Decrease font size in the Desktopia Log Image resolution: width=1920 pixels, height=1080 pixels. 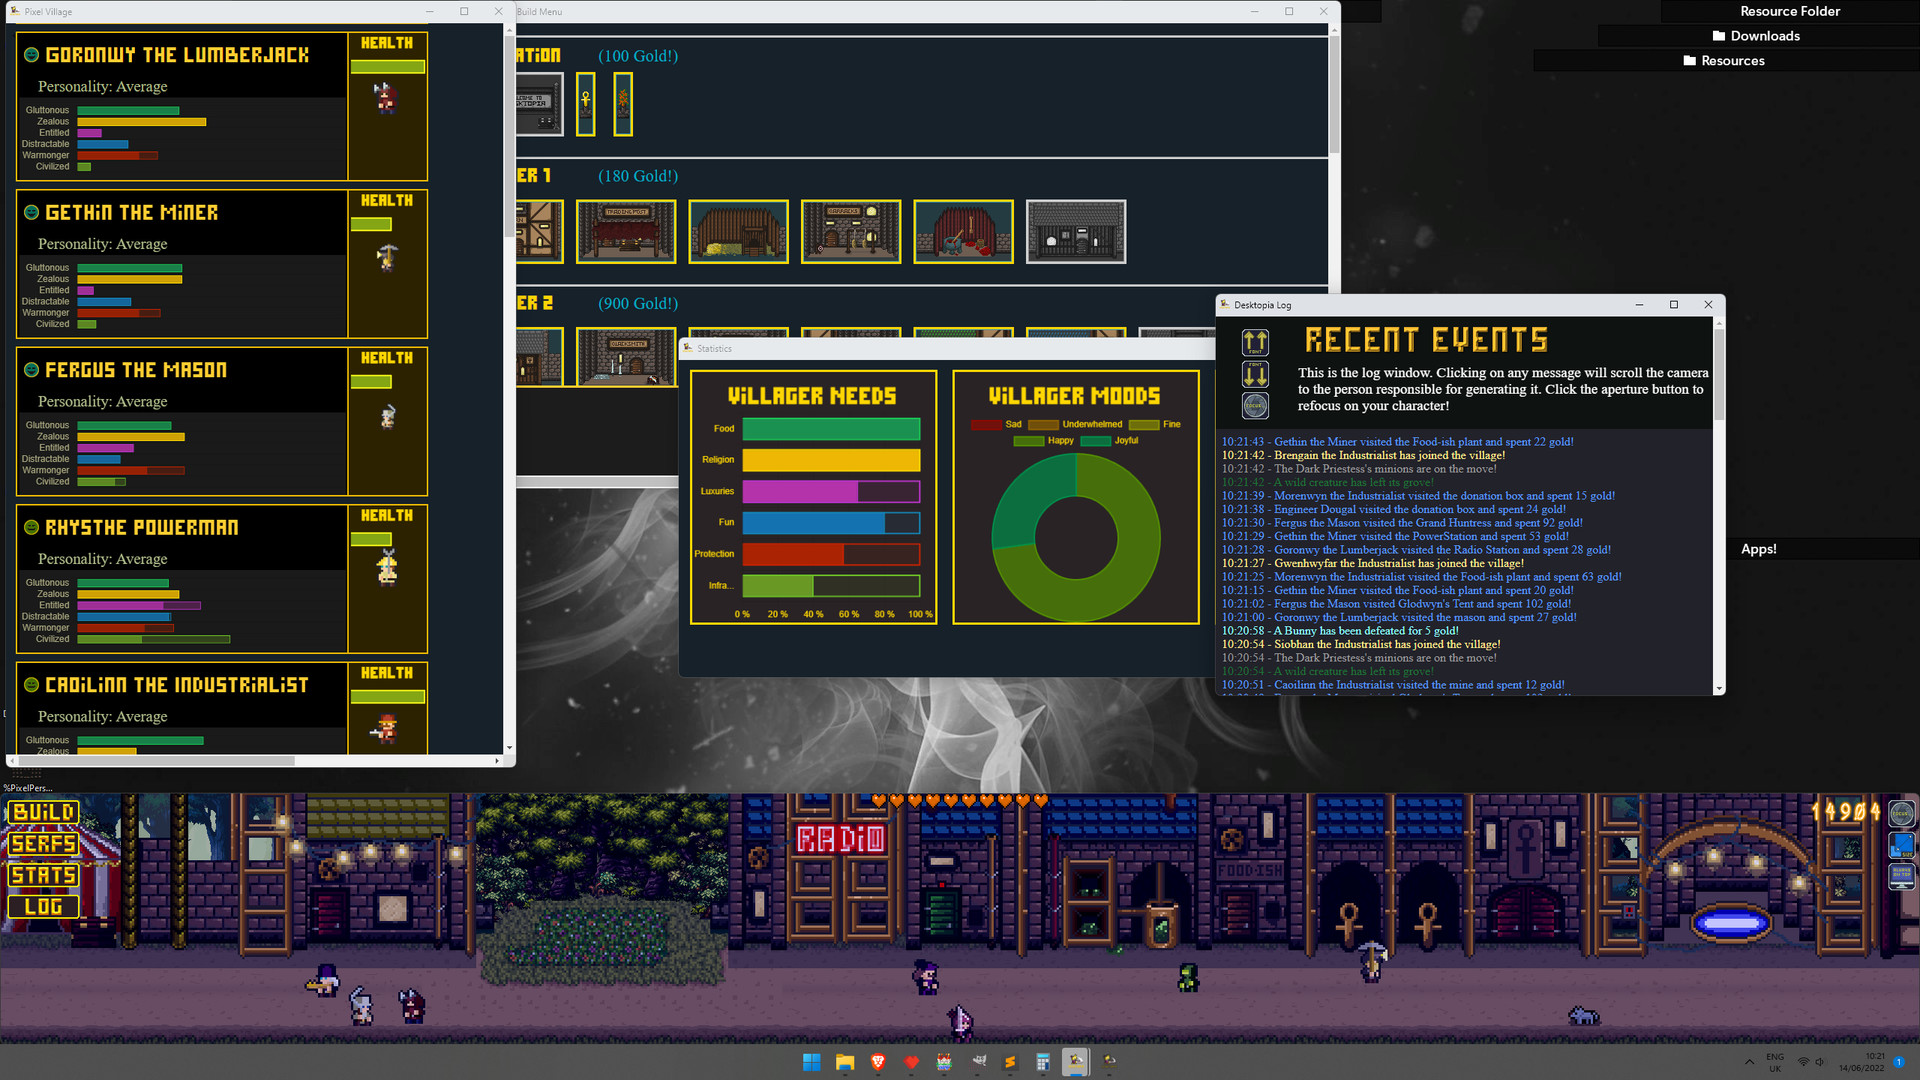pyautogui.click(x=1255, y=375)
